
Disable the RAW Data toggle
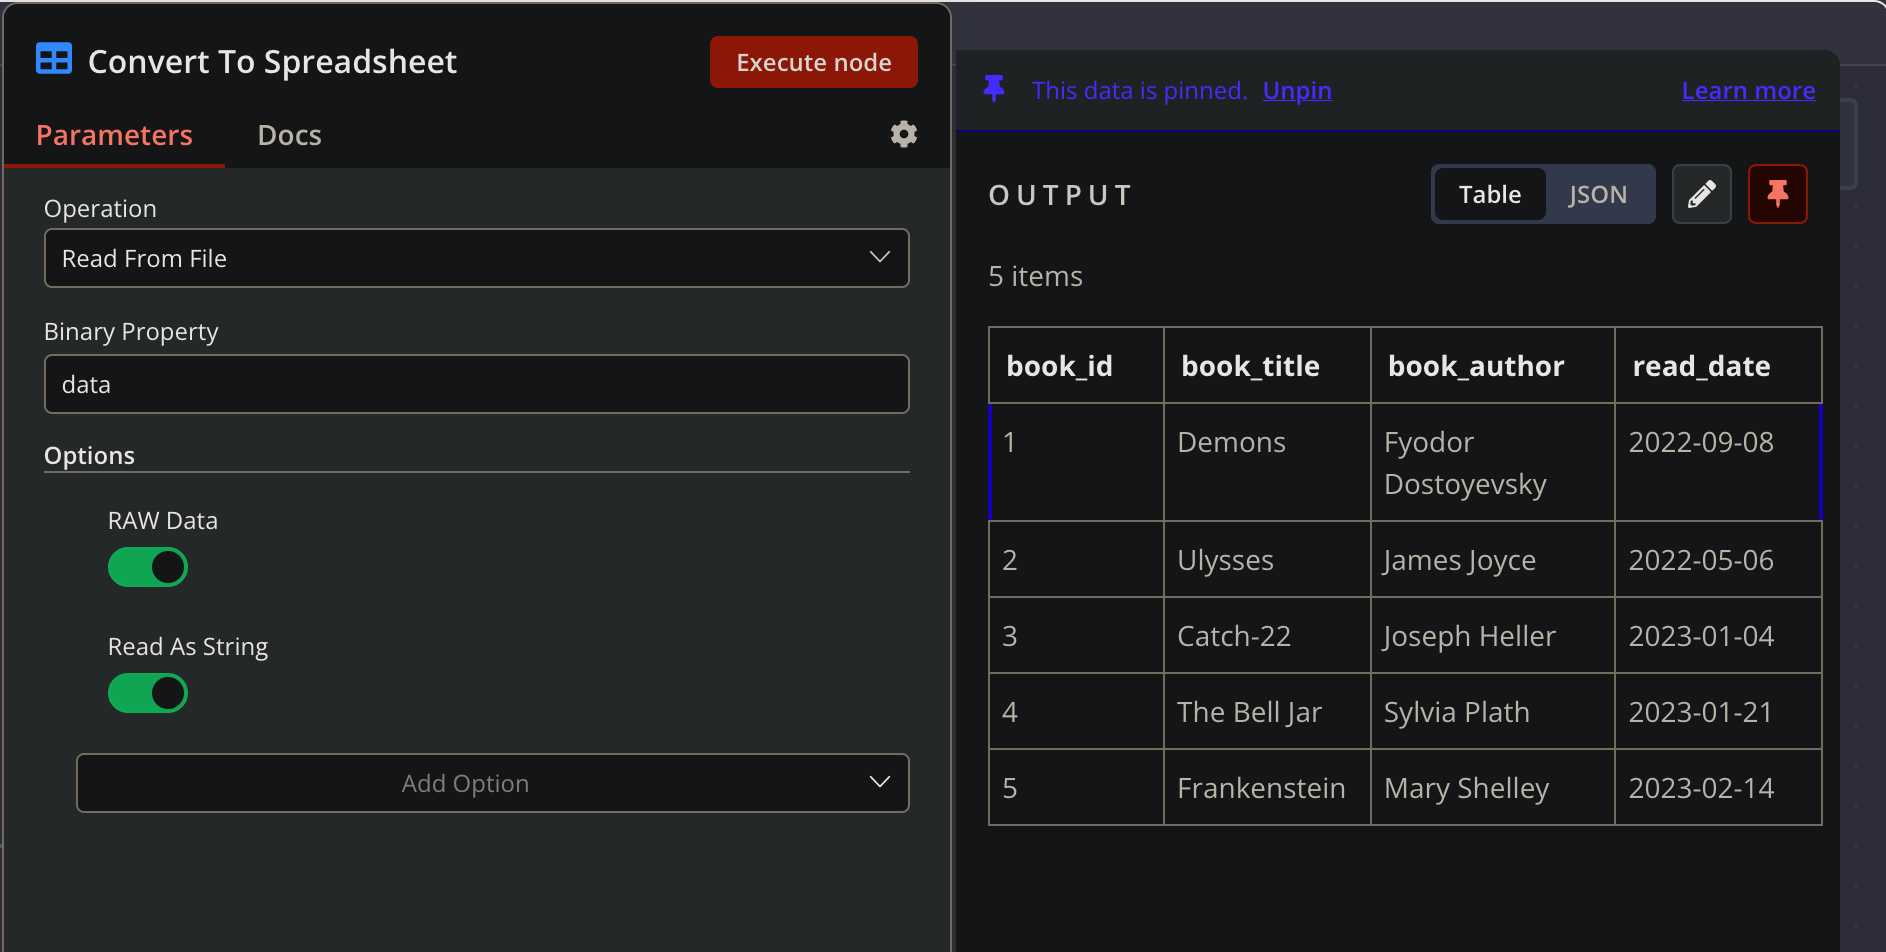click(147, 567)
